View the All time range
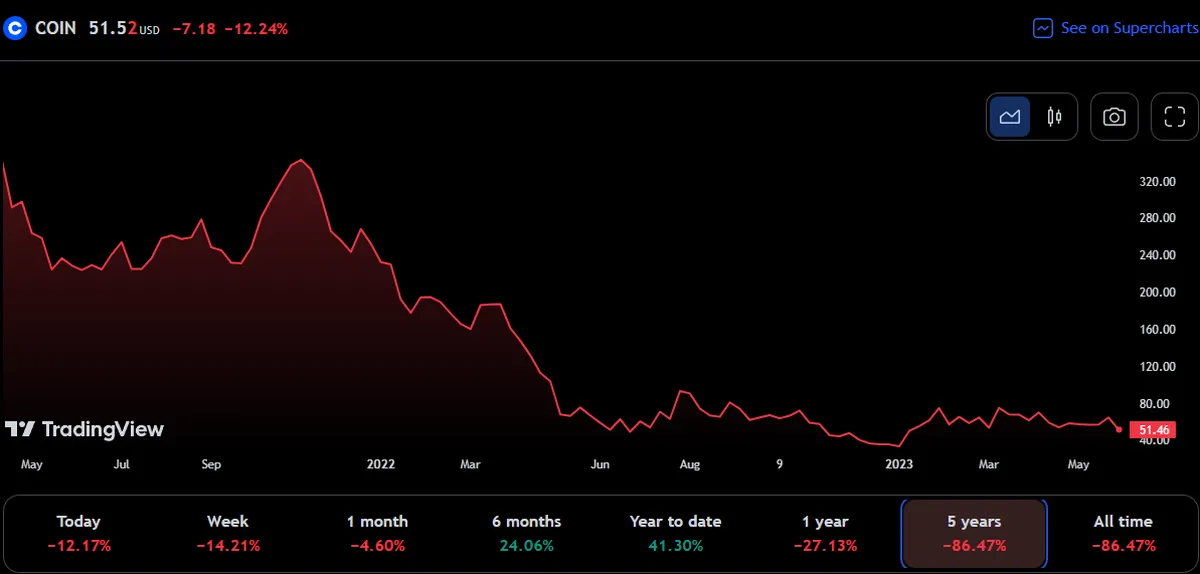 point(1123,533)
